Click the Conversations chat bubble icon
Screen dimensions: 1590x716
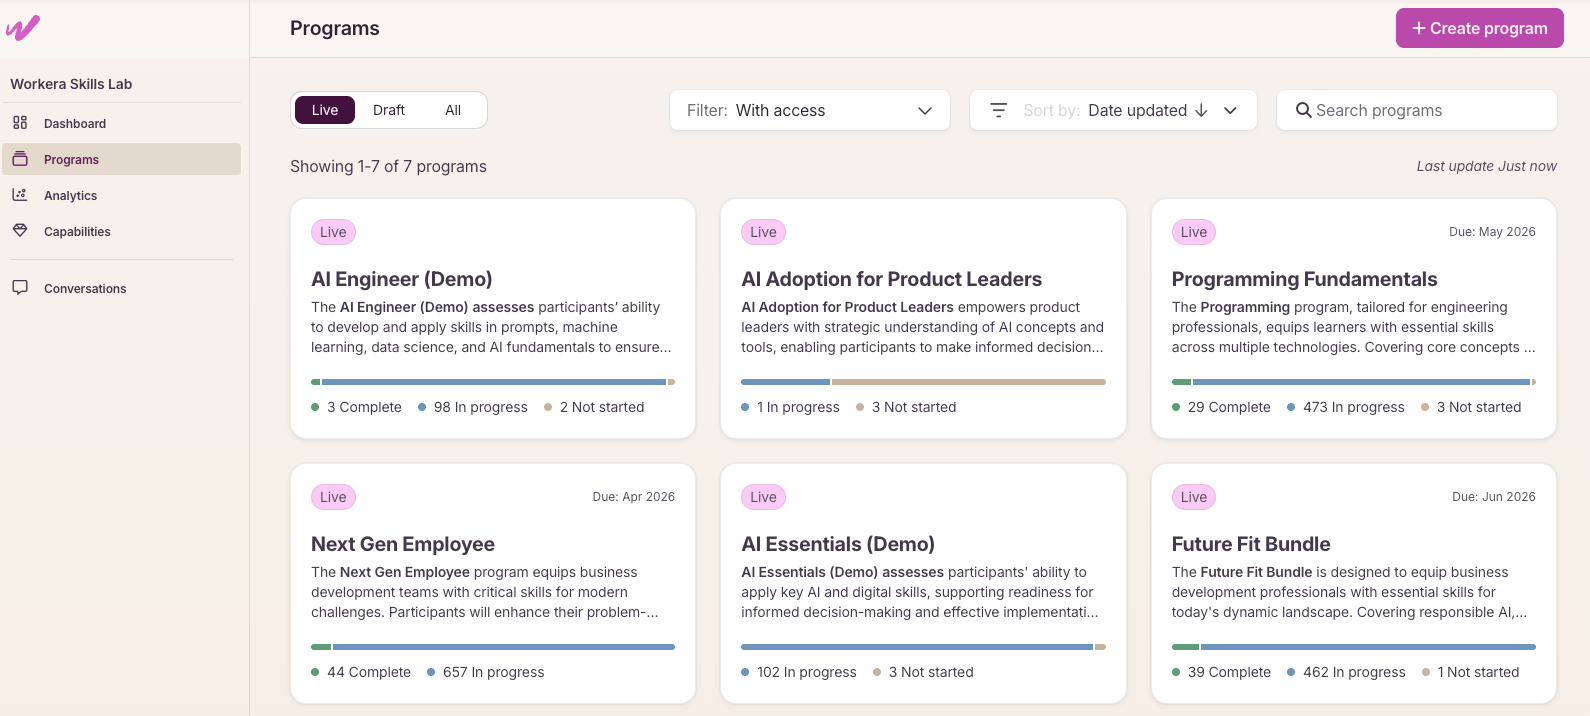[20, 288]
